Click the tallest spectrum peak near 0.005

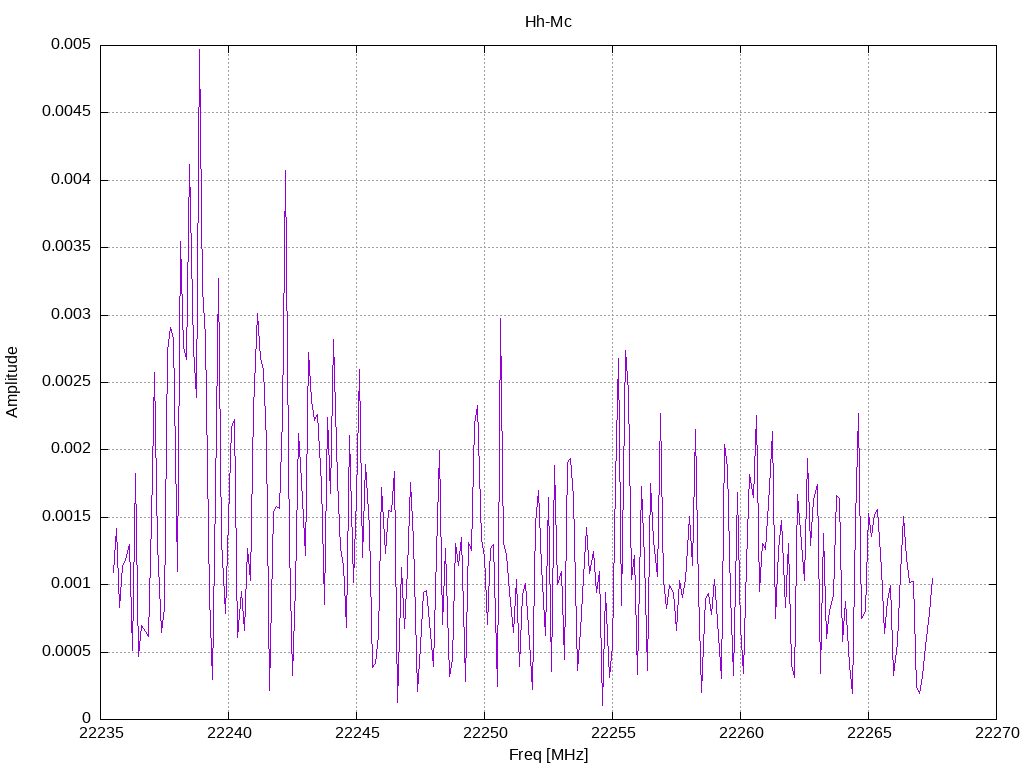tap(199, 52)
